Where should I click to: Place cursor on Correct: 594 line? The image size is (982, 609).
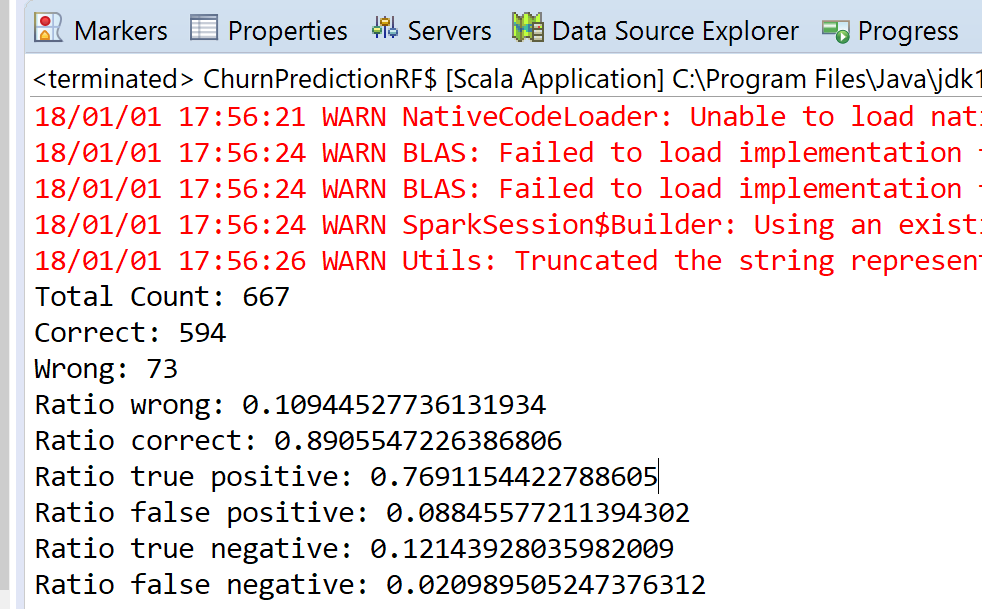click(x=130, y=333)
